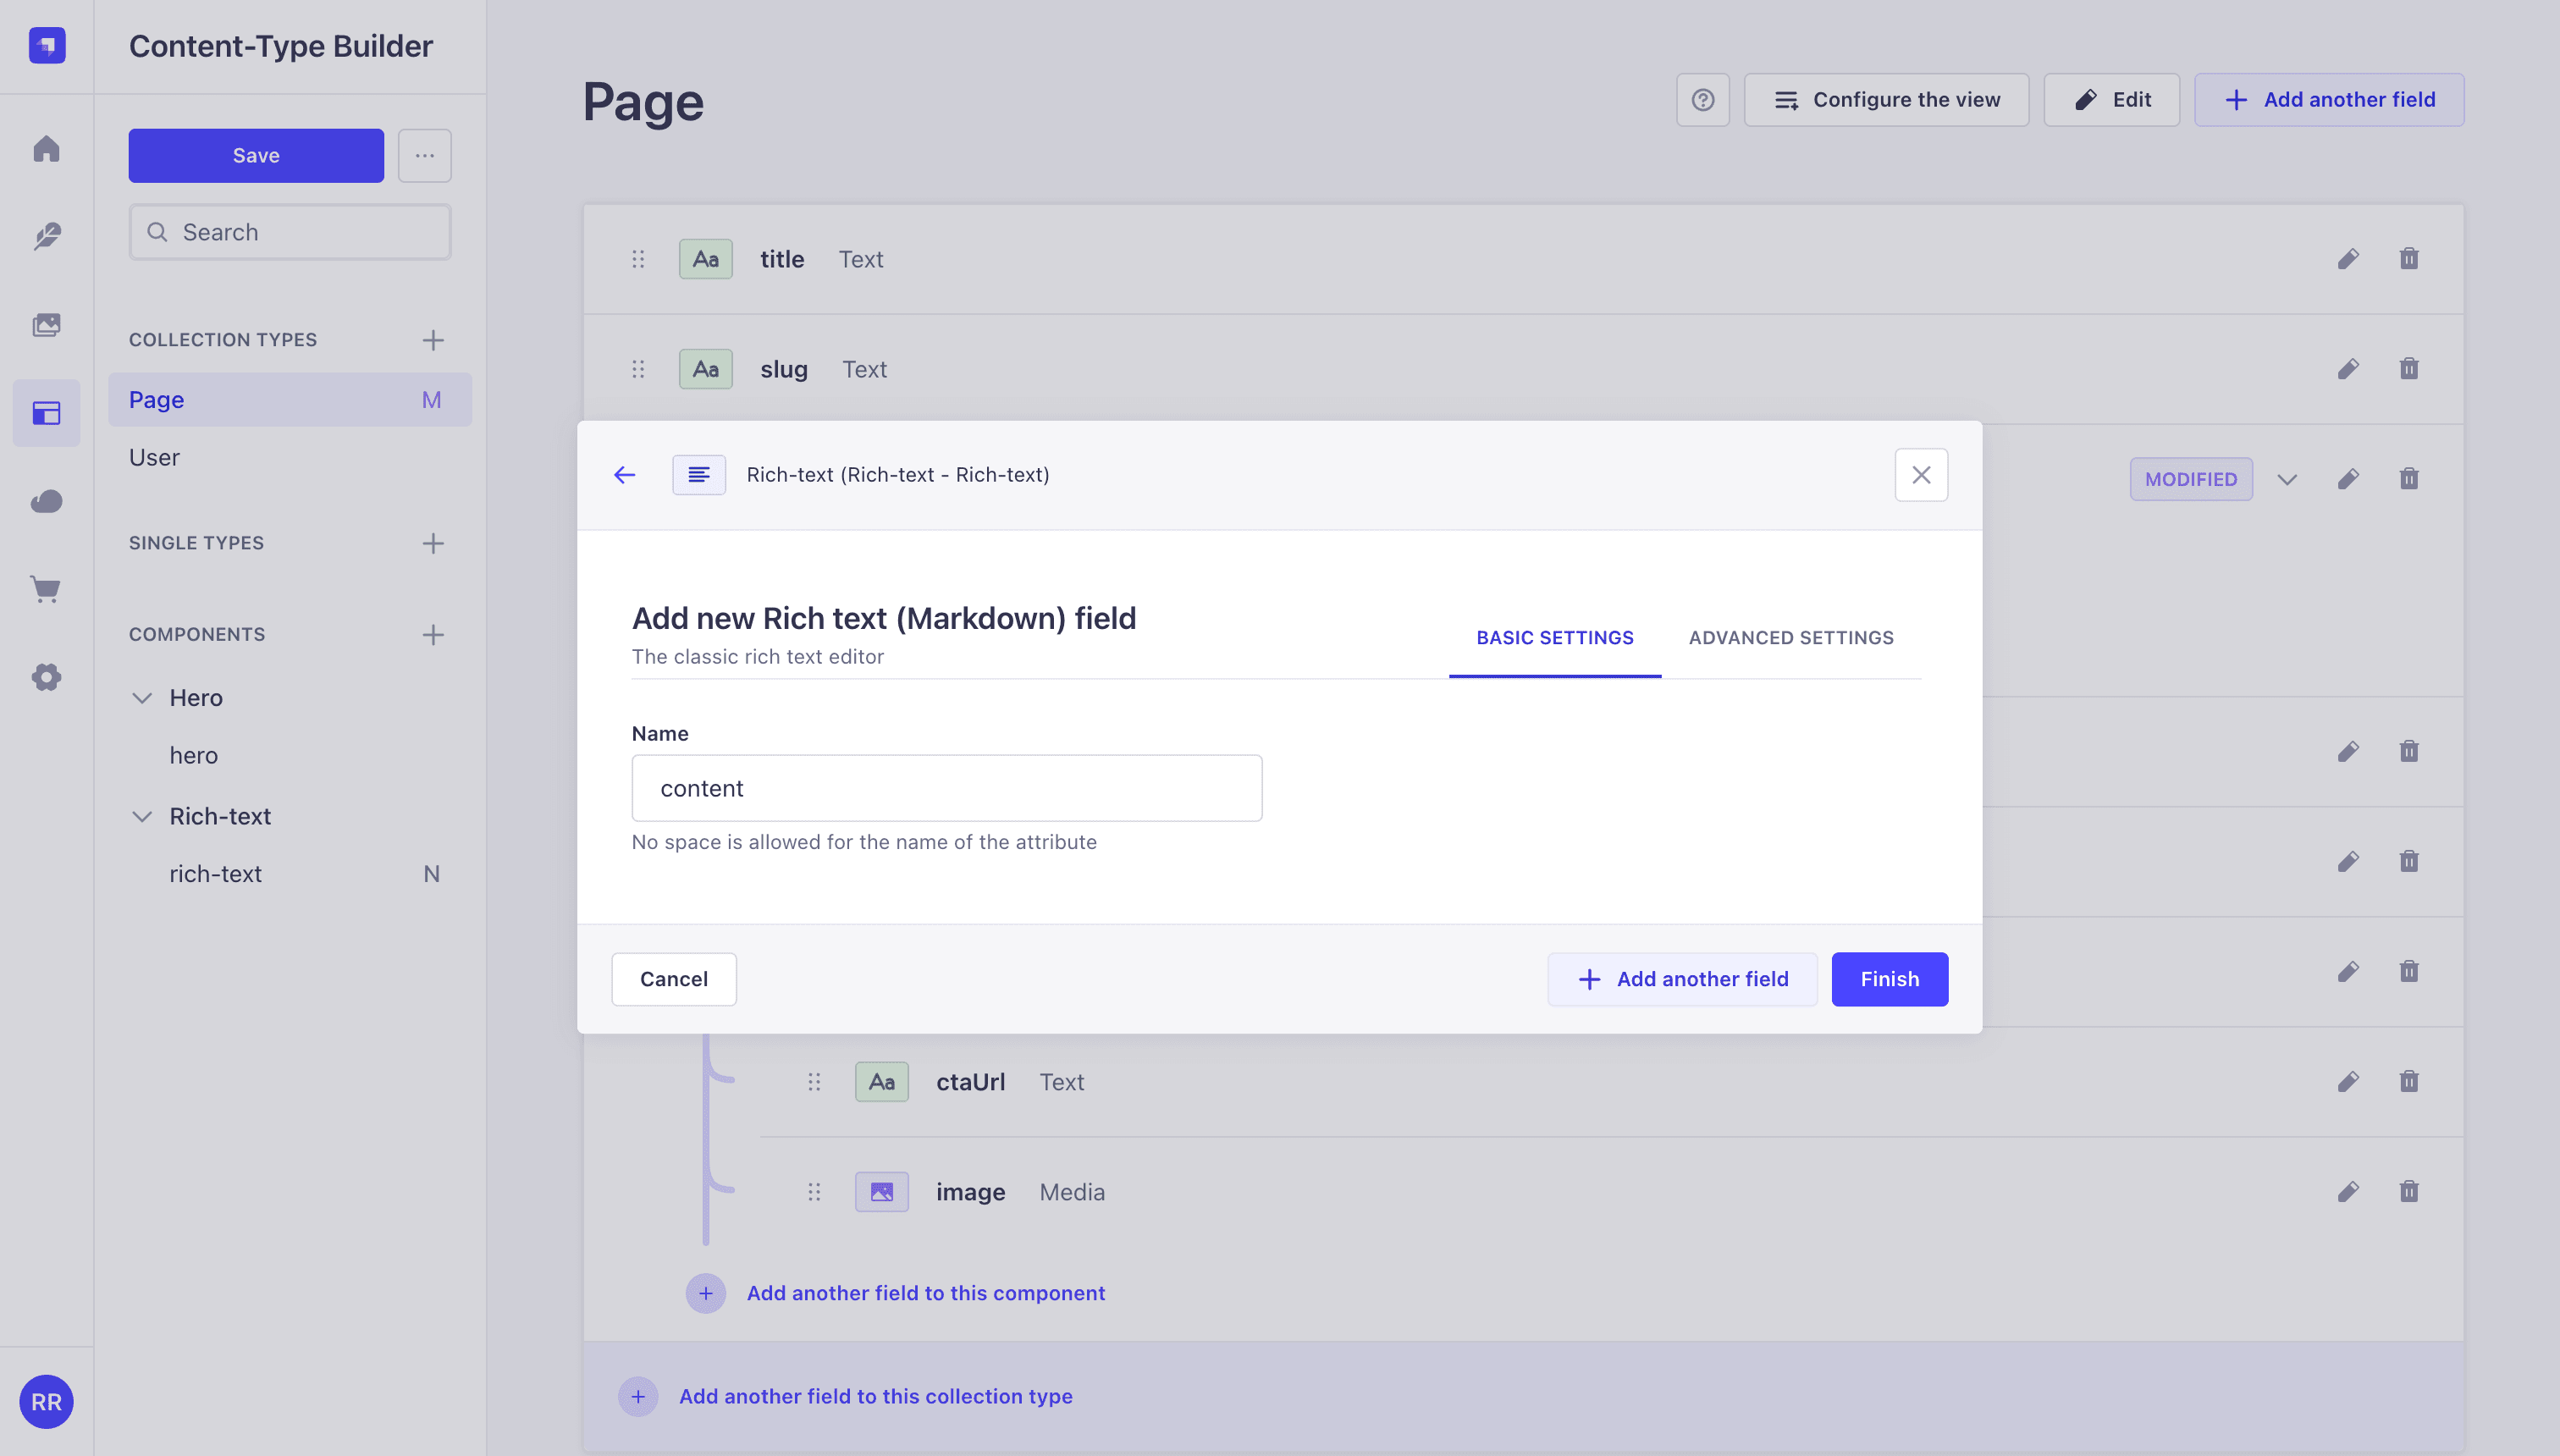Click the Finish button
The width and height of the screenshot is (2560, 1456).
1889,979
